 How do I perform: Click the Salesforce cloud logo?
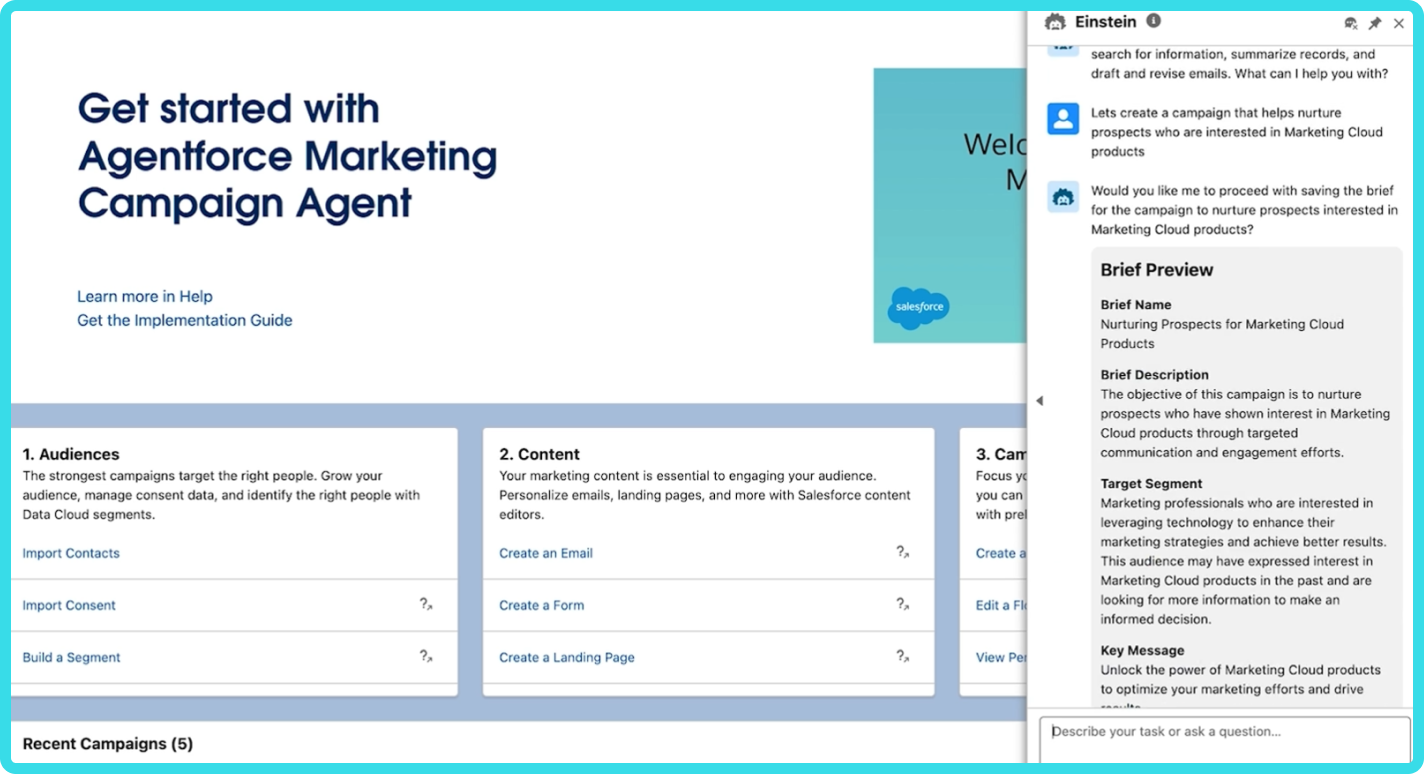[x=918, y=308]
